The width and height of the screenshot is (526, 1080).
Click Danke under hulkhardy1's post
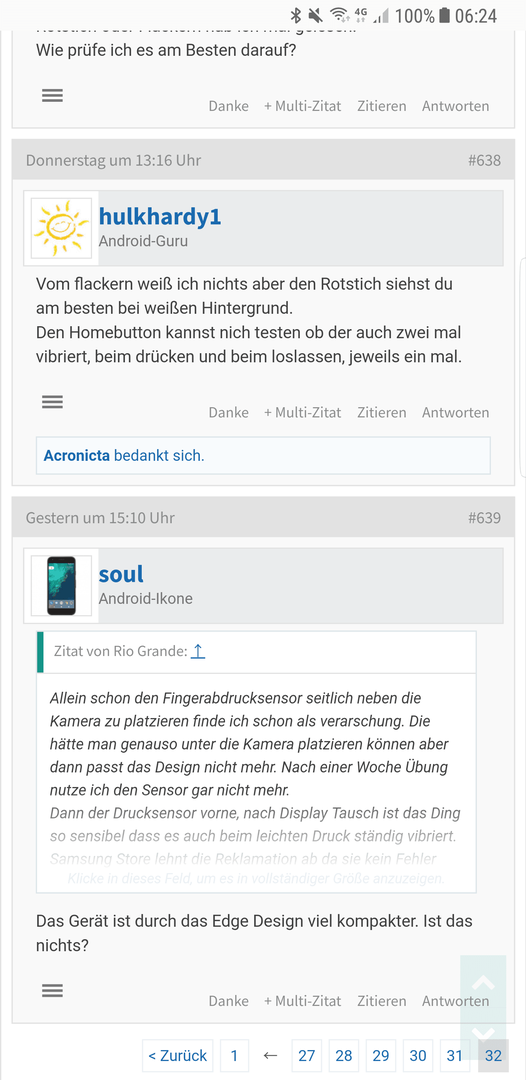pyautogui.click(x=229, y=413)
